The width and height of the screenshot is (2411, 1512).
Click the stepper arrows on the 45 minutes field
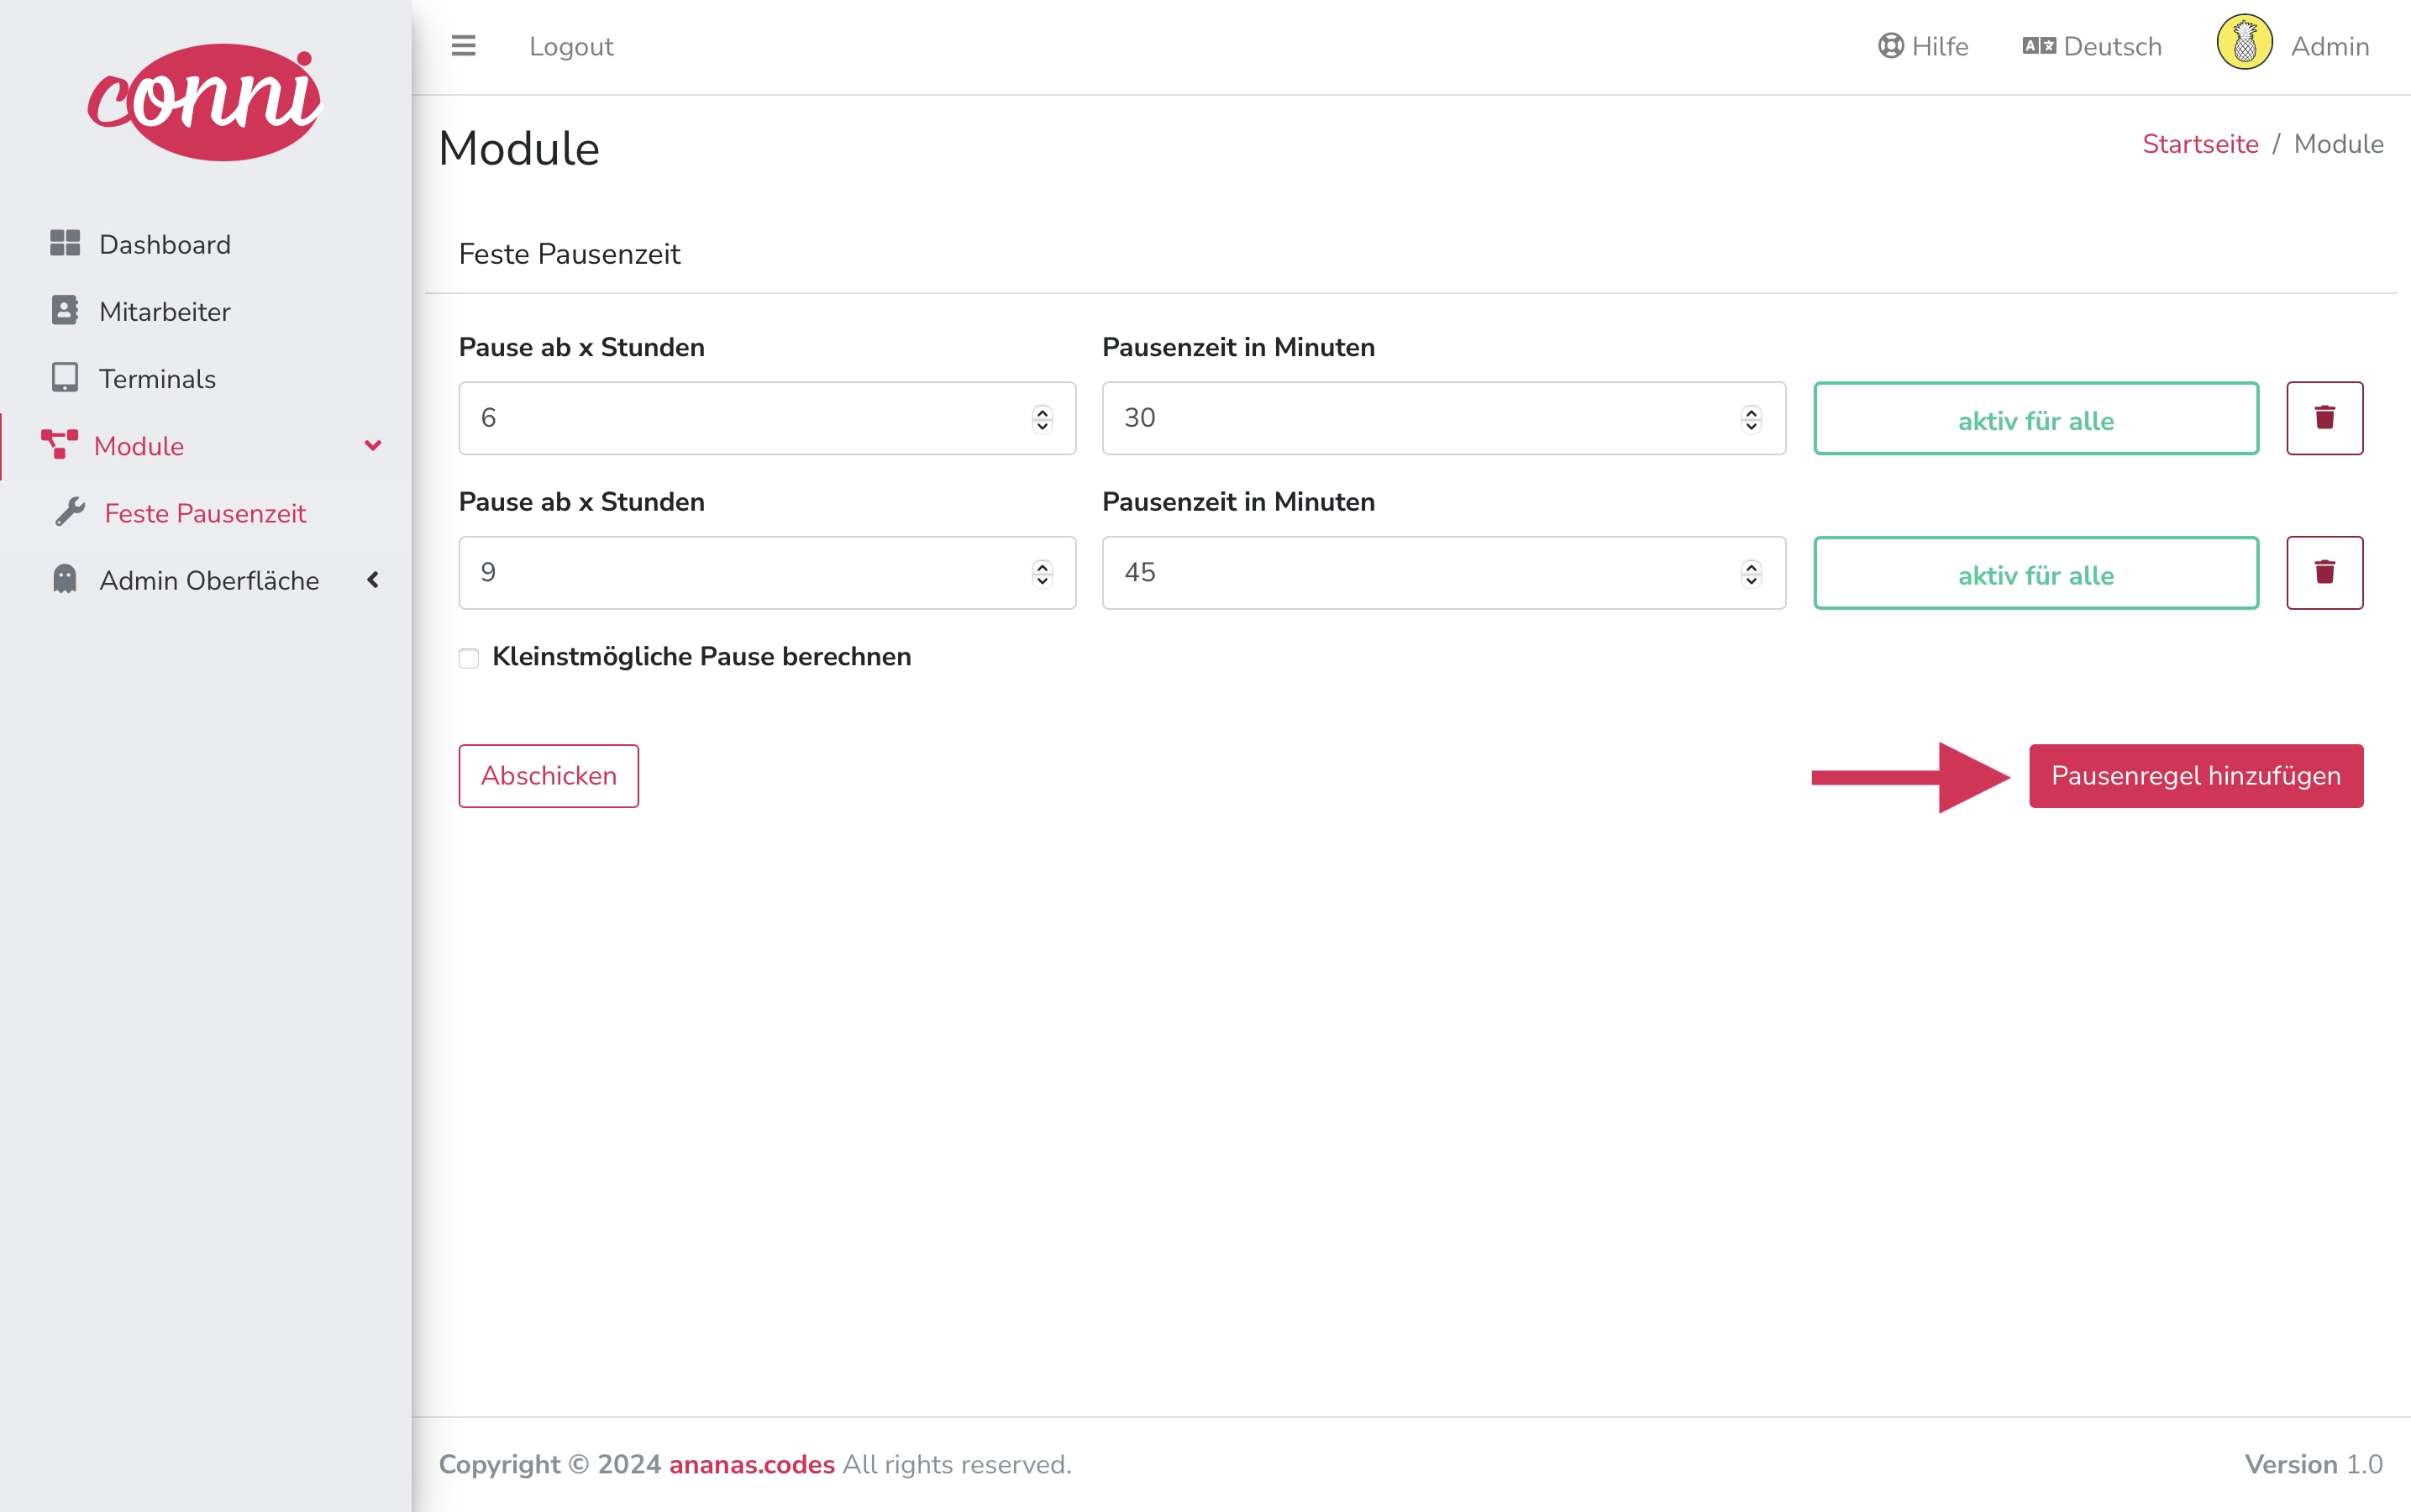click(x=1751, y=574)
